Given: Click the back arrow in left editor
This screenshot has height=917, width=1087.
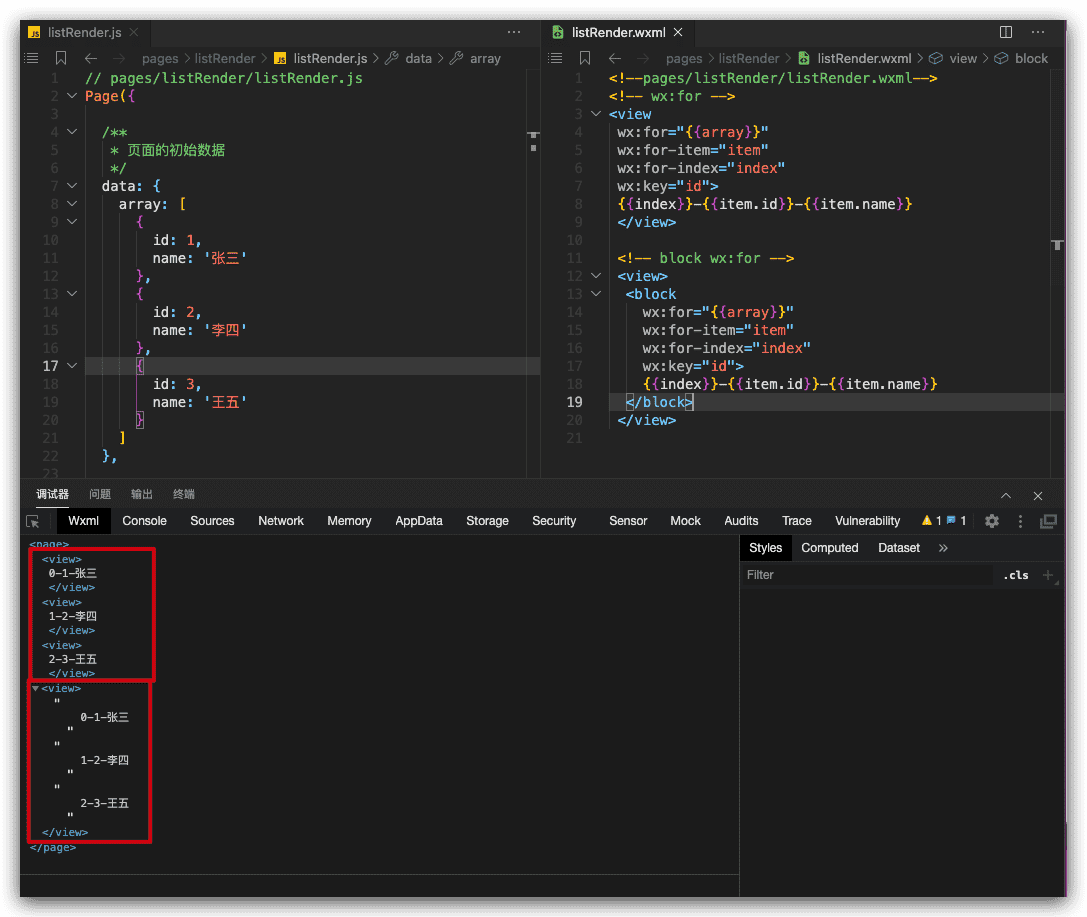Looking at the screenshot, I should click(91, 58).
